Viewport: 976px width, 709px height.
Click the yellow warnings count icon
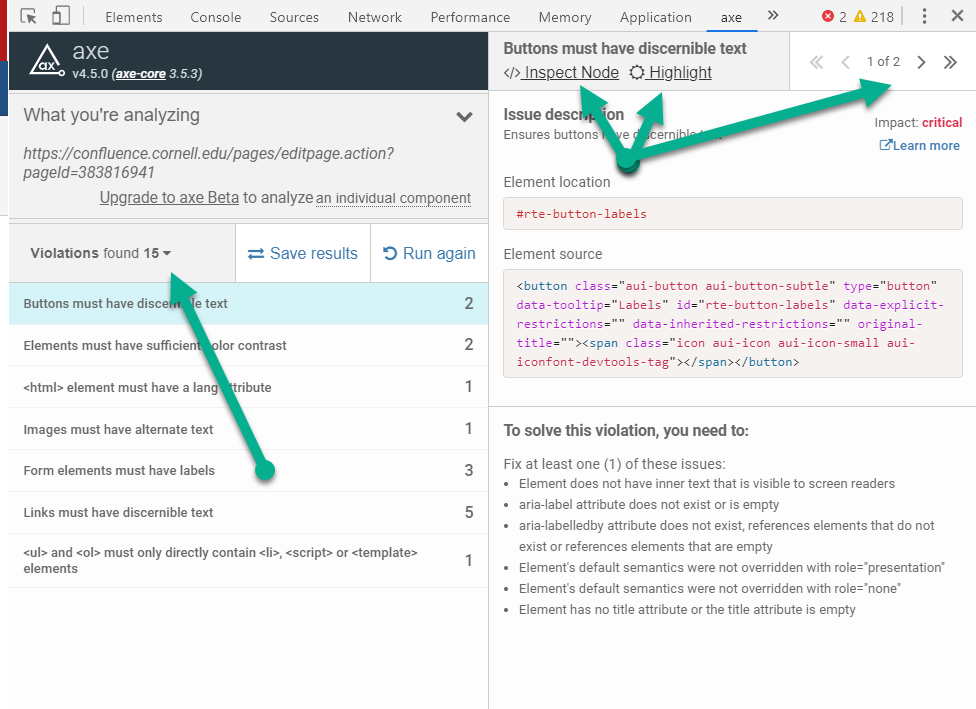coord(860,17)
